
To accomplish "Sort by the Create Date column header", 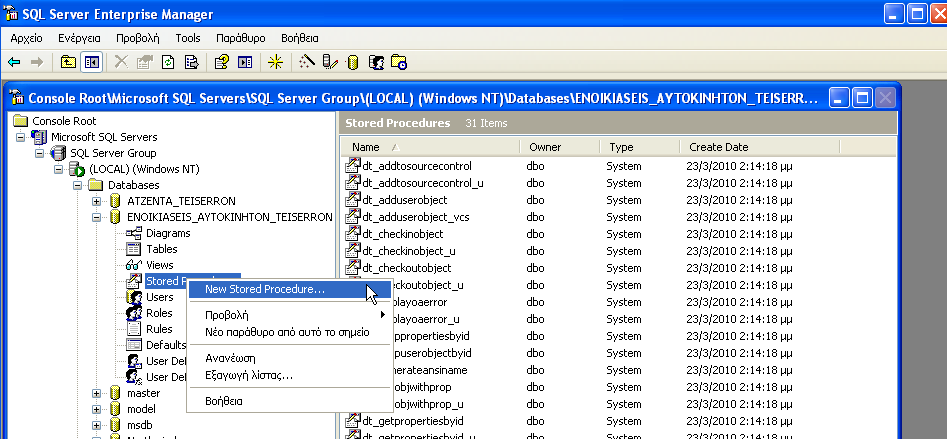I will (x=759, y=147).
